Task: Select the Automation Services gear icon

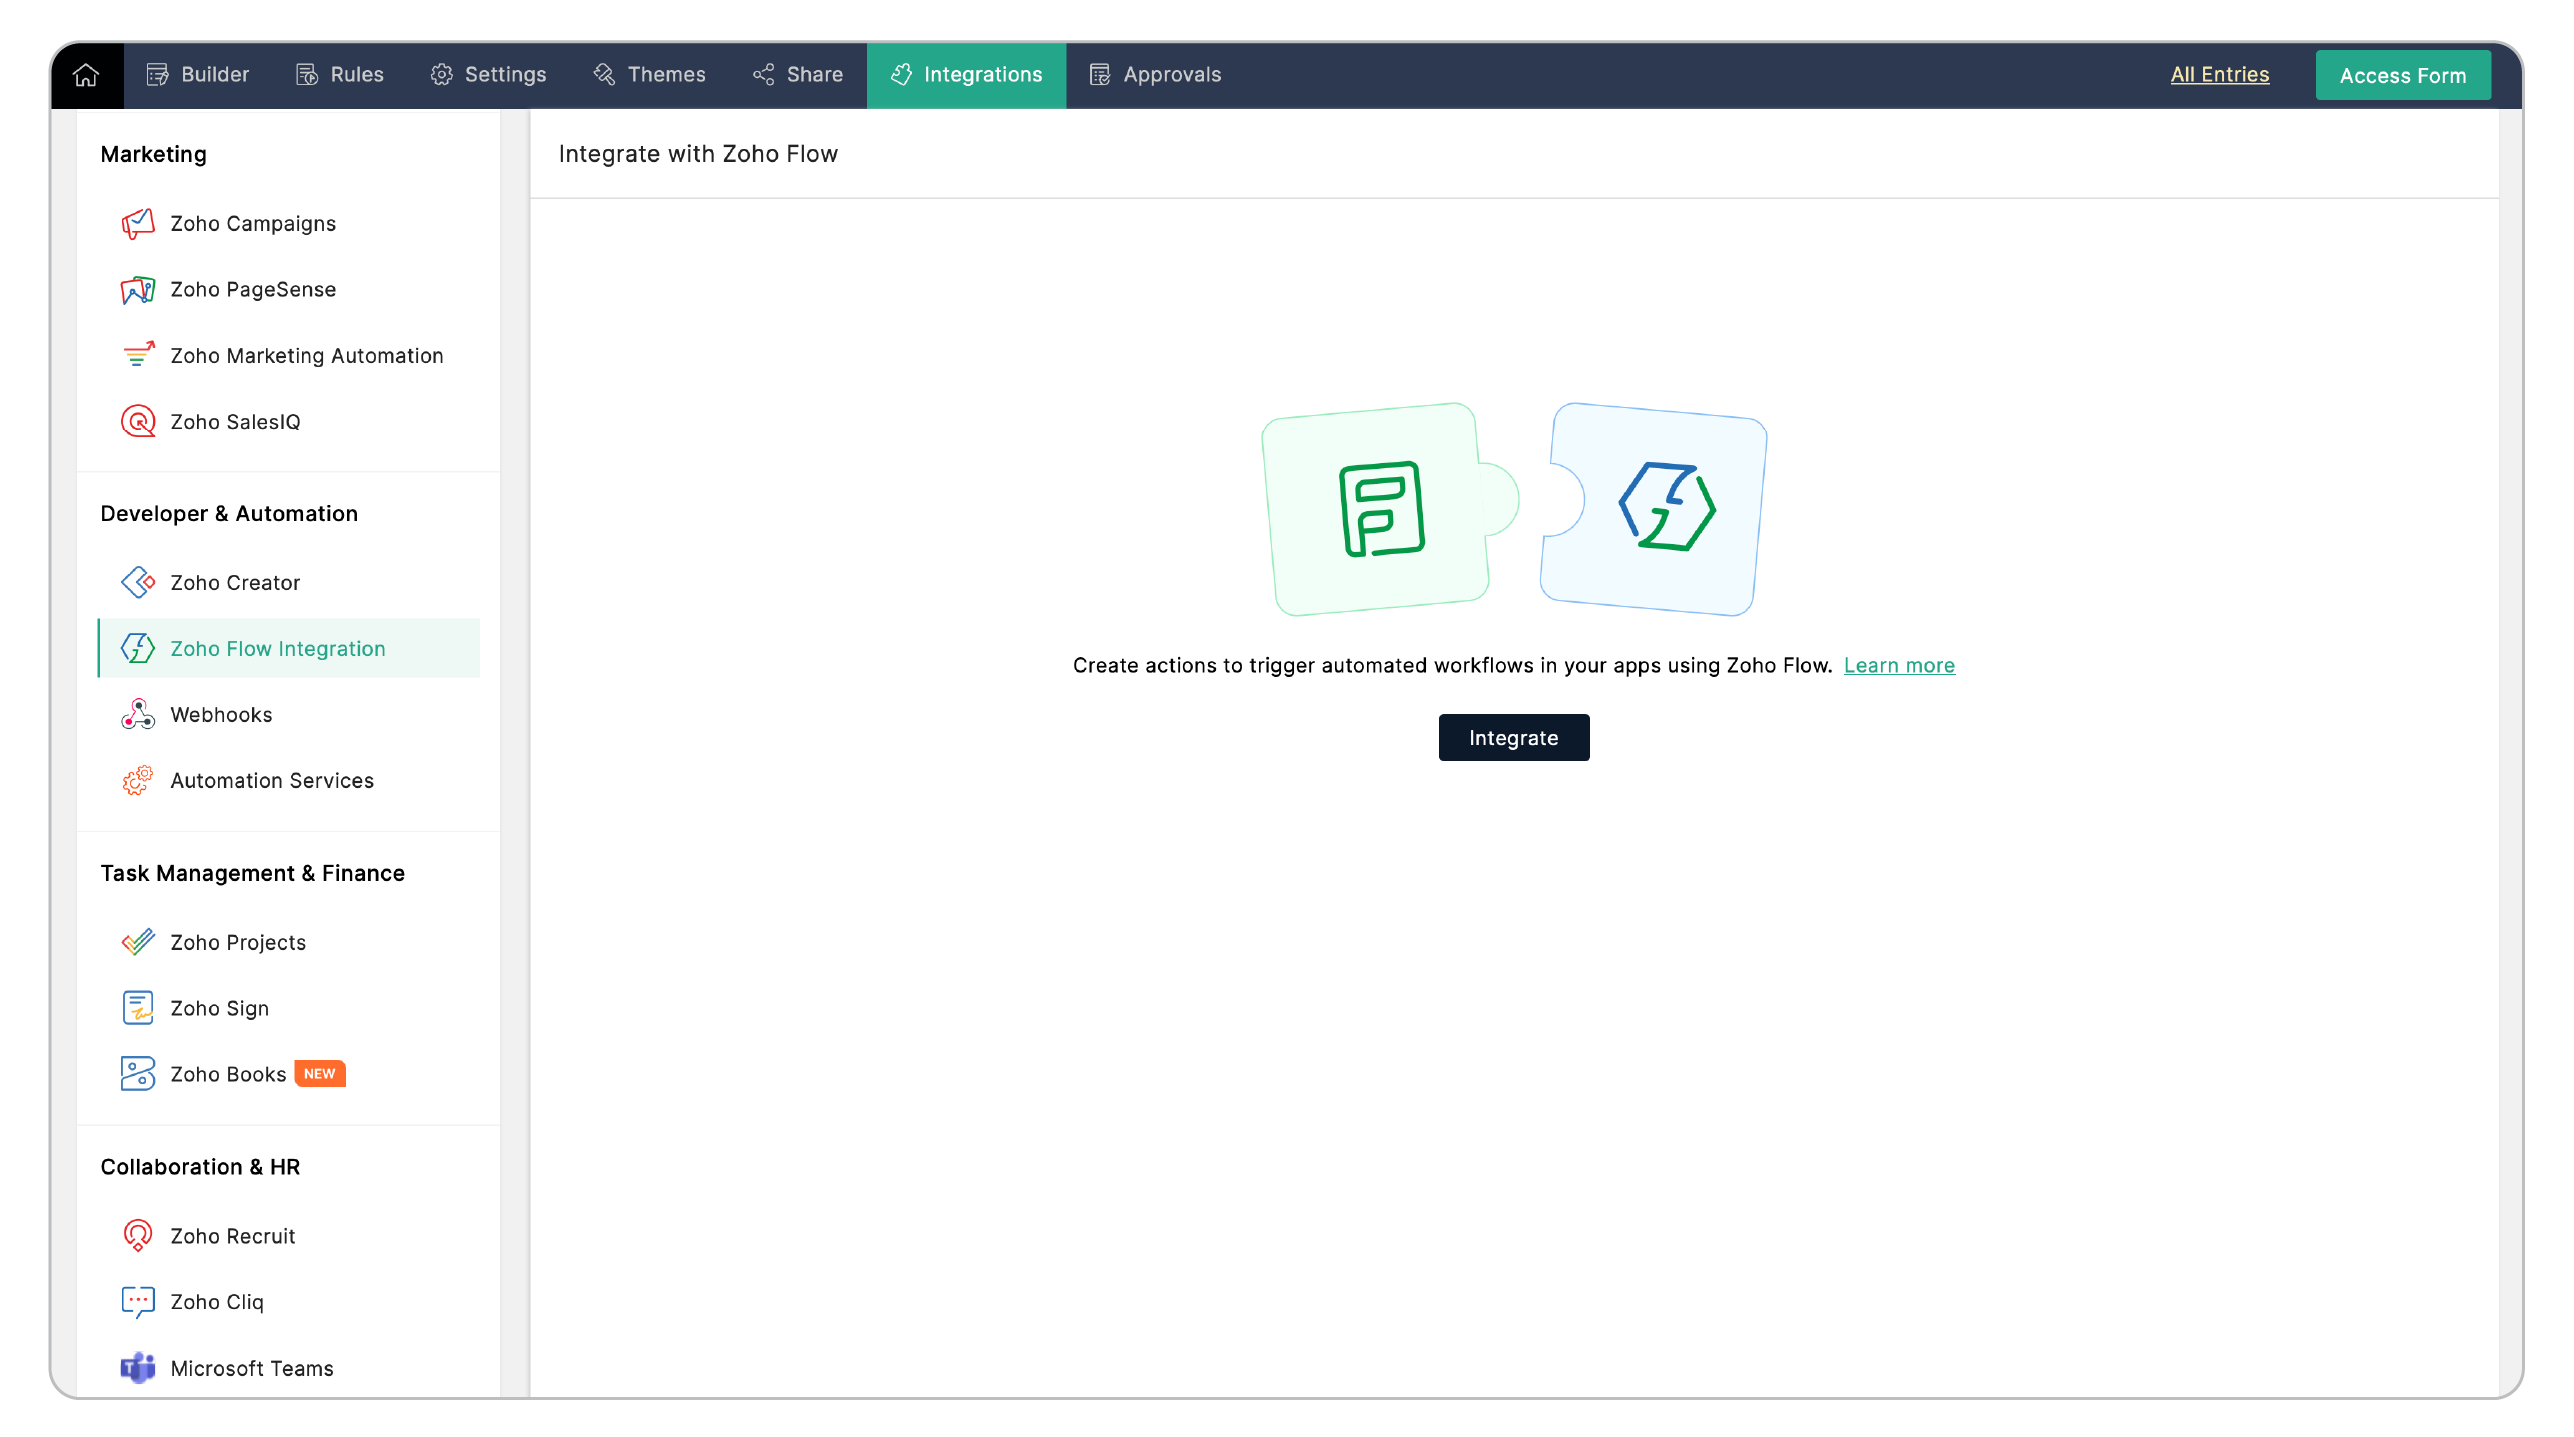Action: pyautogui.click(x=138, y=781)
